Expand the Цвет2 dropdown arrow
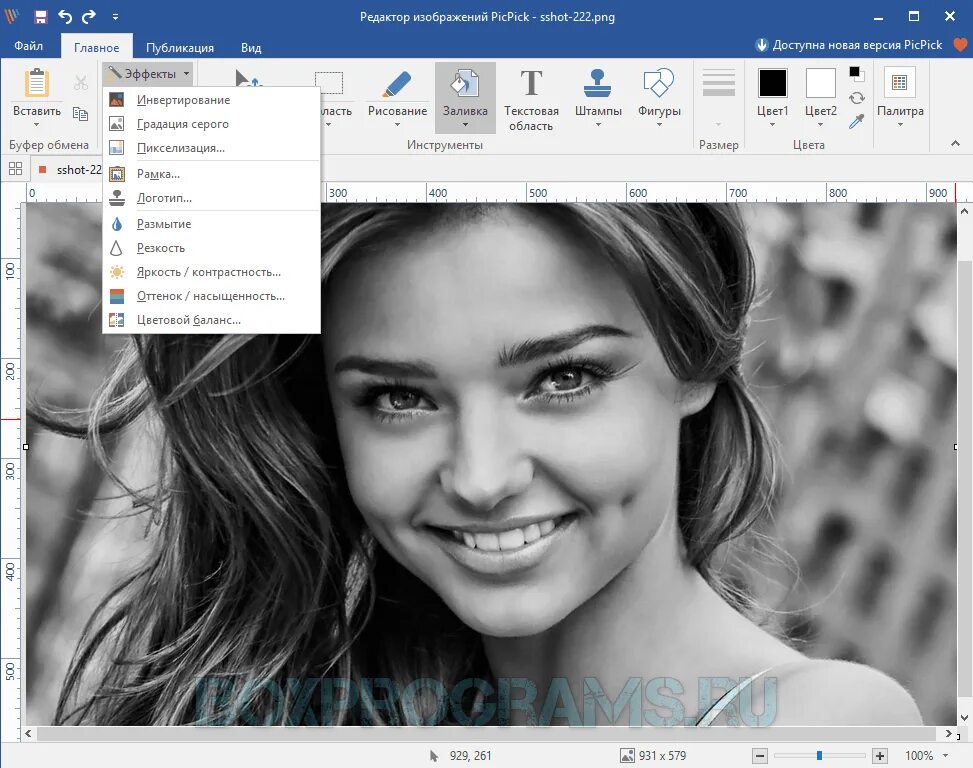 click(x=820, y=125)
